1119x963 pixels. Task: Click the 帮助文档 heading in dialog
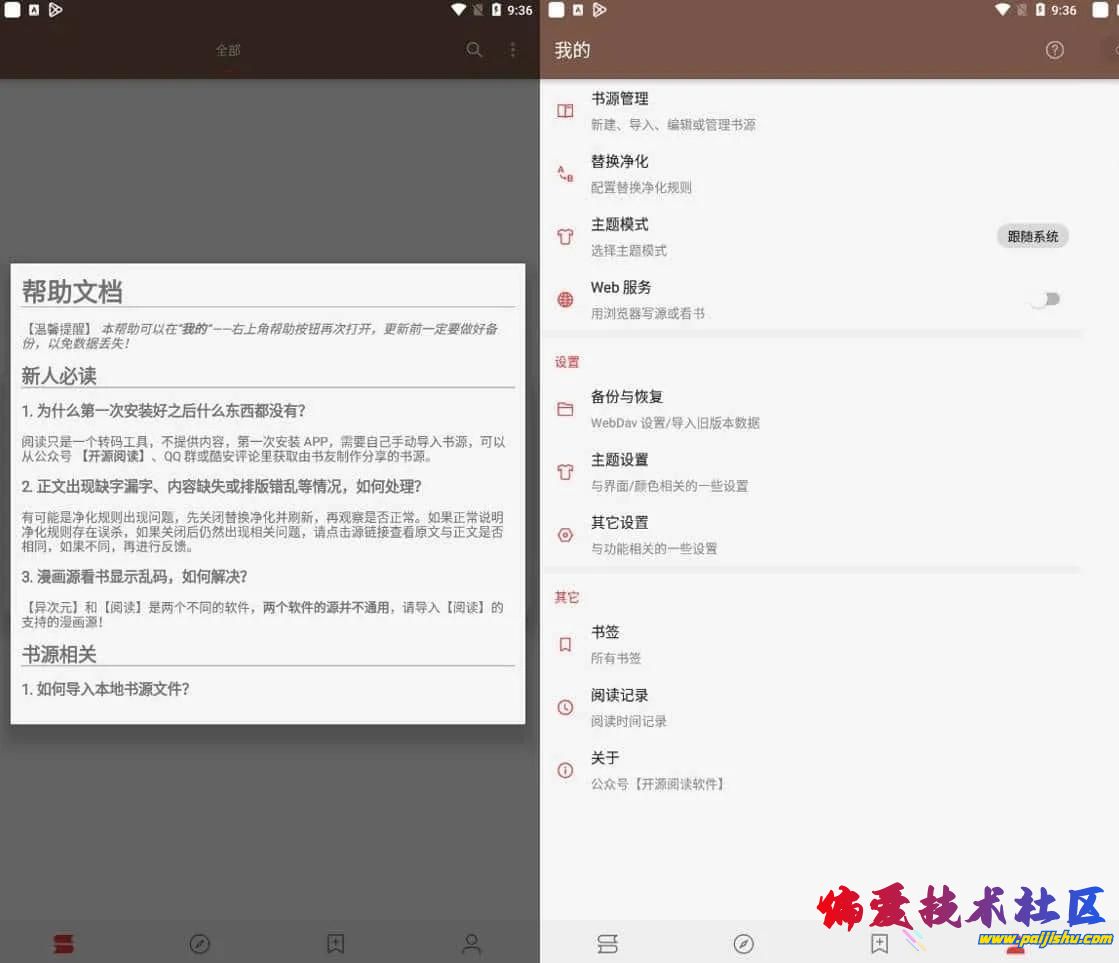pyautogui.click(x=73, y=291)
